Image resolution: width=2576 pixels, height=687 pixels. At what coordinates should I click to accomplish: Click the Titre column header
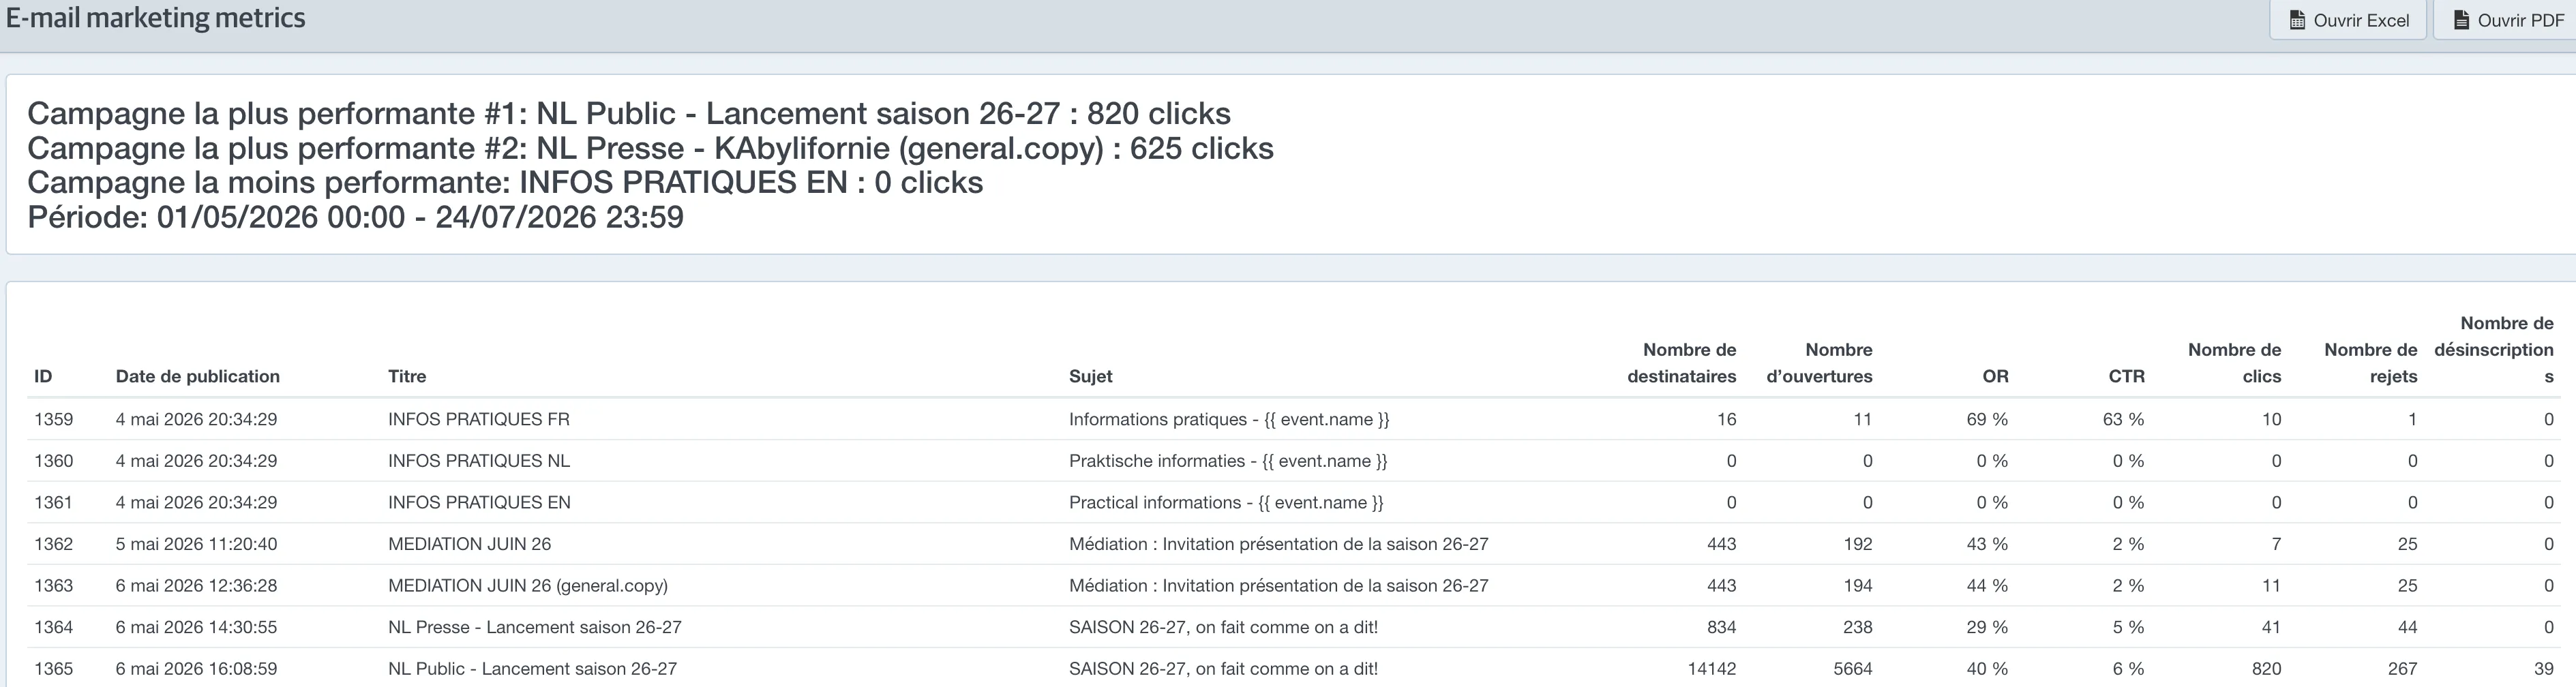407,376
